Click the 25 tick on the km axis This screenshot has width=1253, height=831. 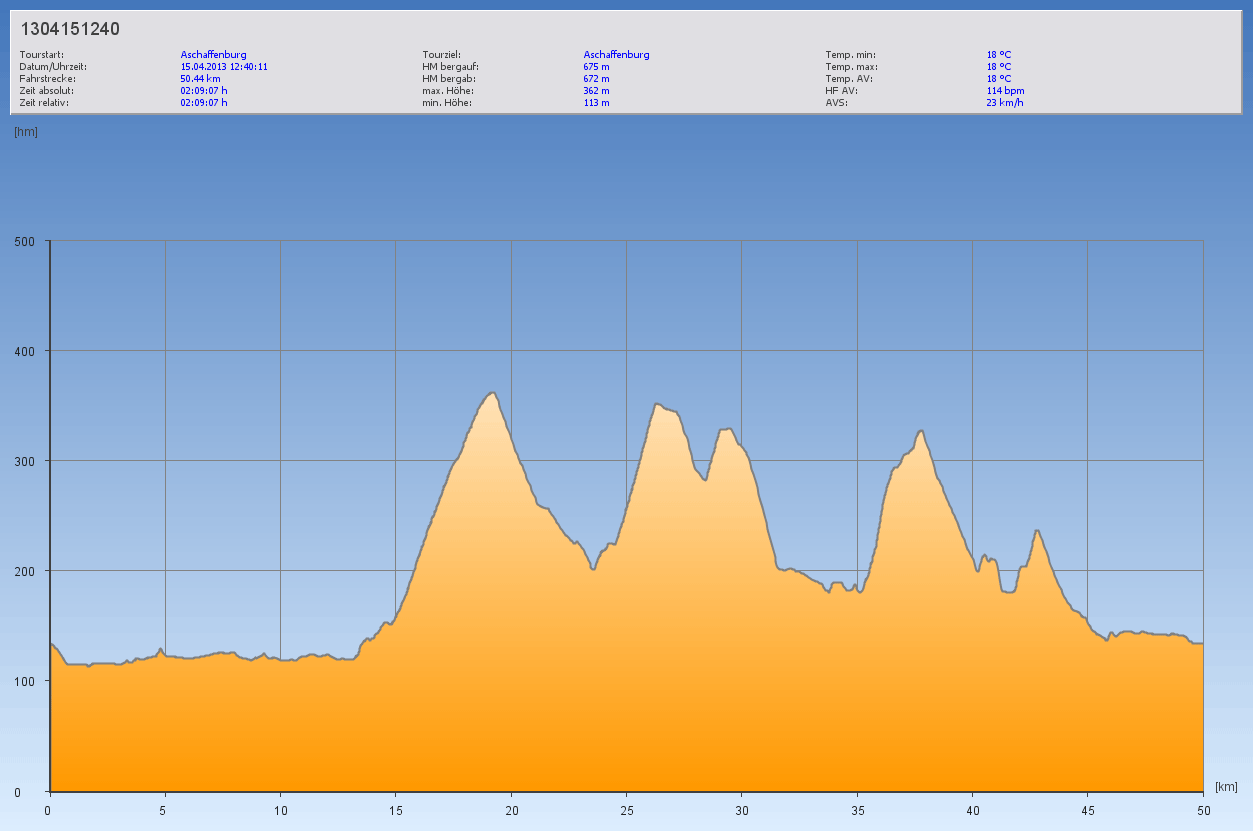pos(626,810)
